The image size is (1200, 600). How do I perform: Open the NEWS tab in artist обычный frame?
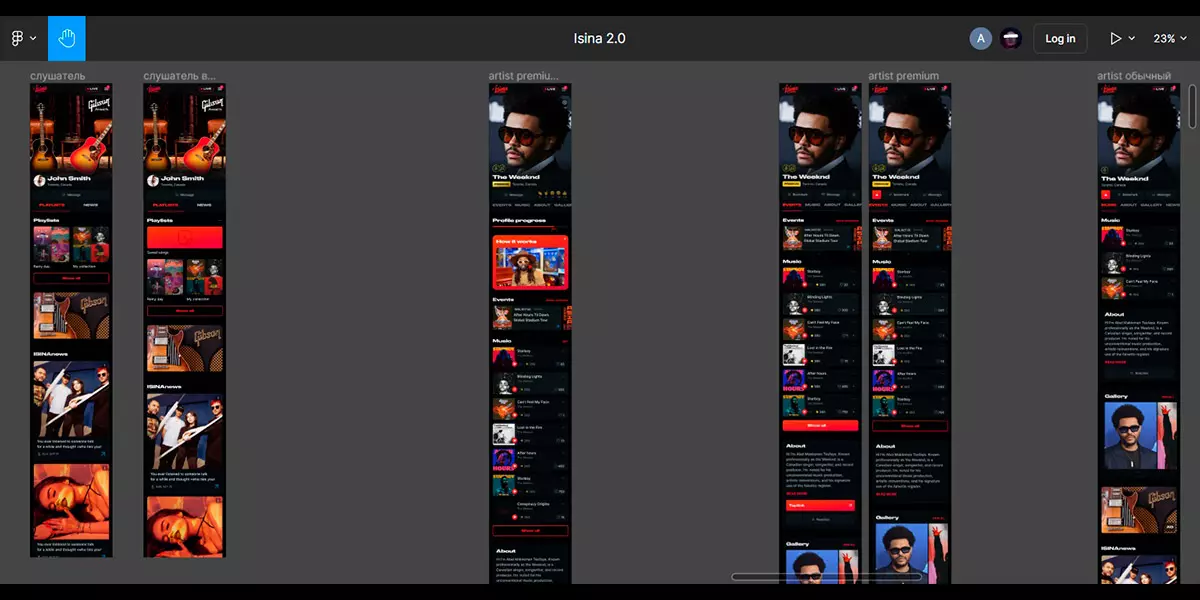1171,204
